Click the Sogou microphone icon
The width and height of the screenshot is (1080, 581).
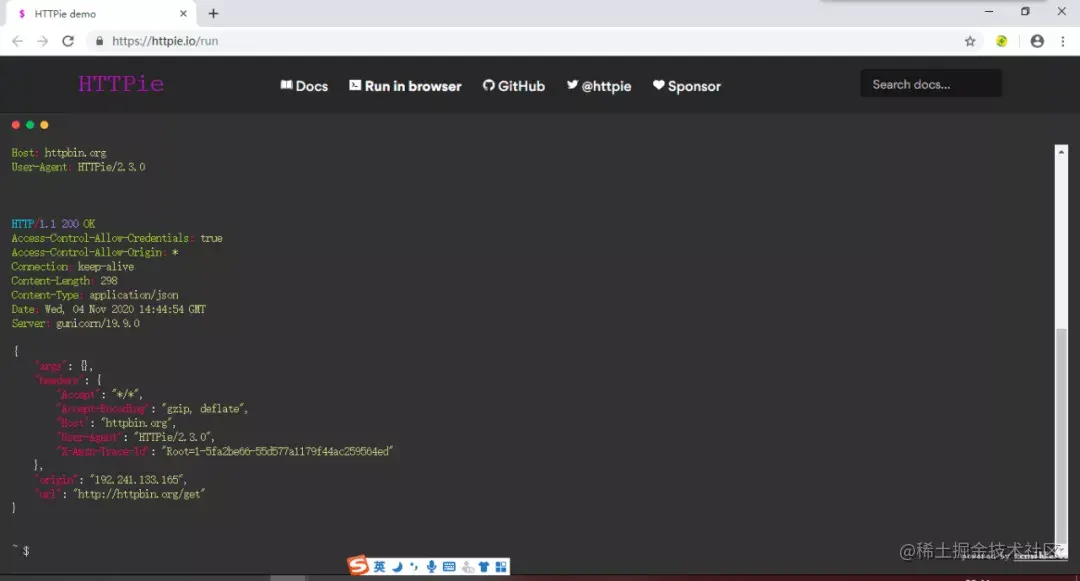pos(431,567)
